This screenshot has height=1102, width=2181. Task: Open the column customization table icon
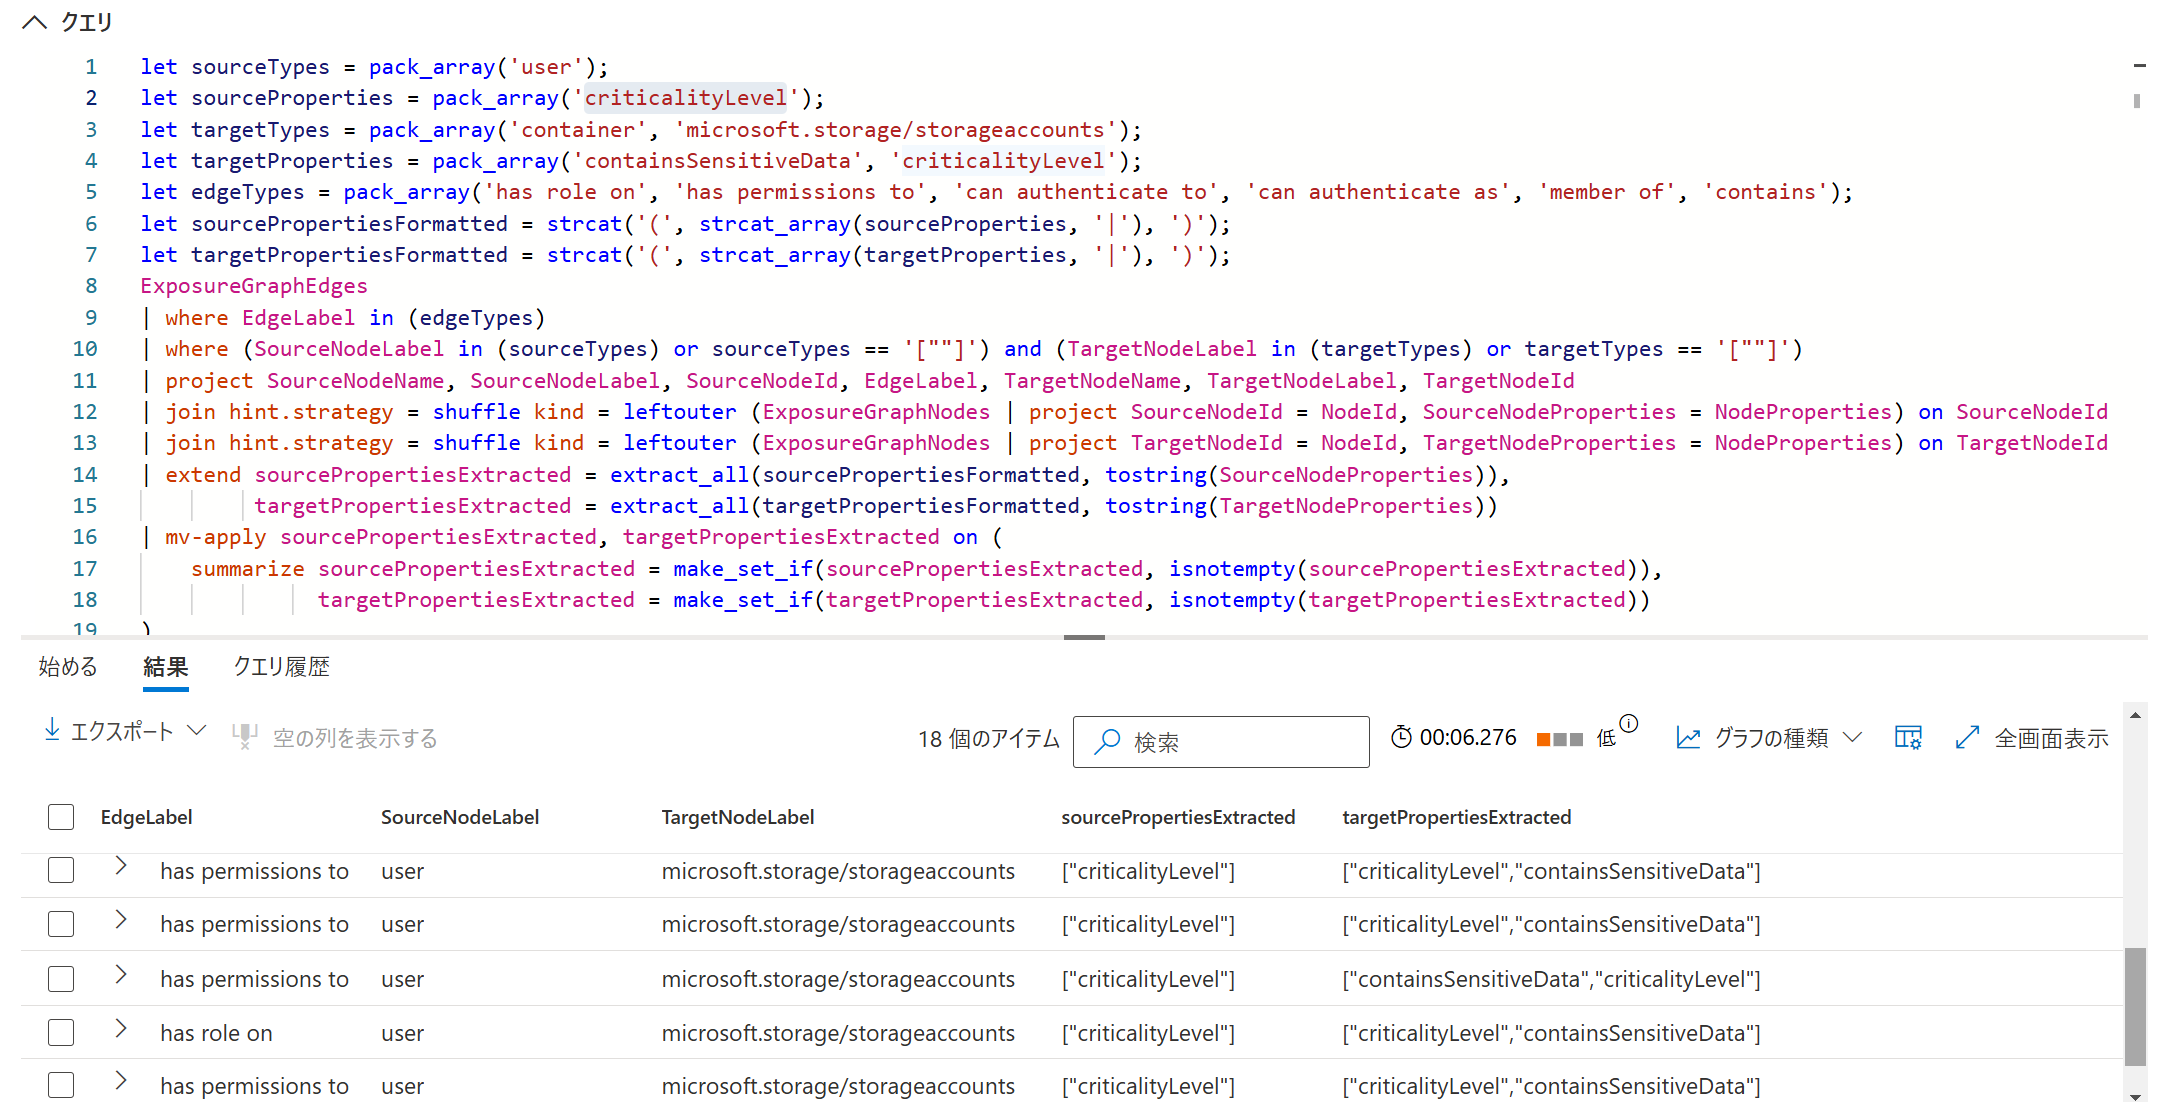click(1907, 738)
